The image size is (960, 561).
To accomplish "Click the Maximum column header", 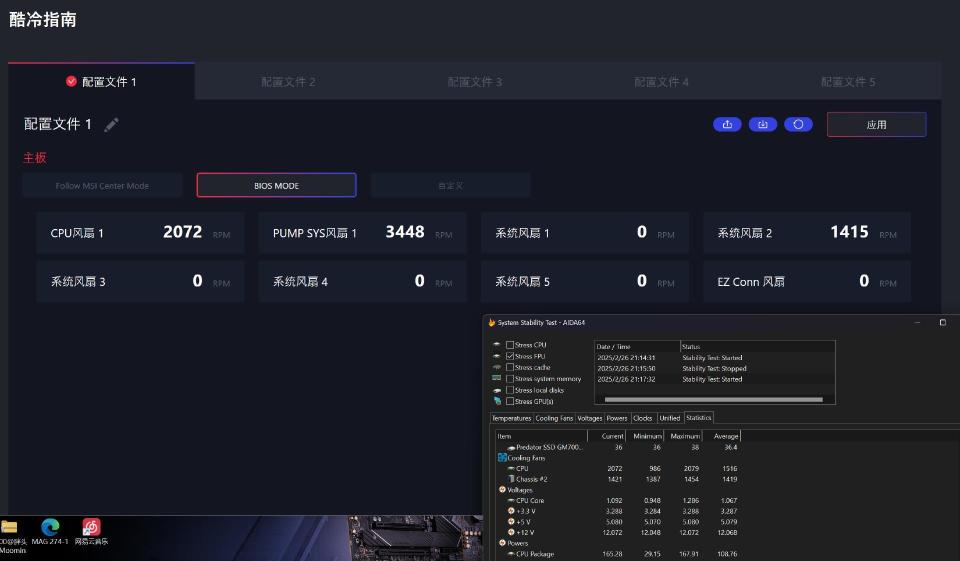I will pos(683,436).
